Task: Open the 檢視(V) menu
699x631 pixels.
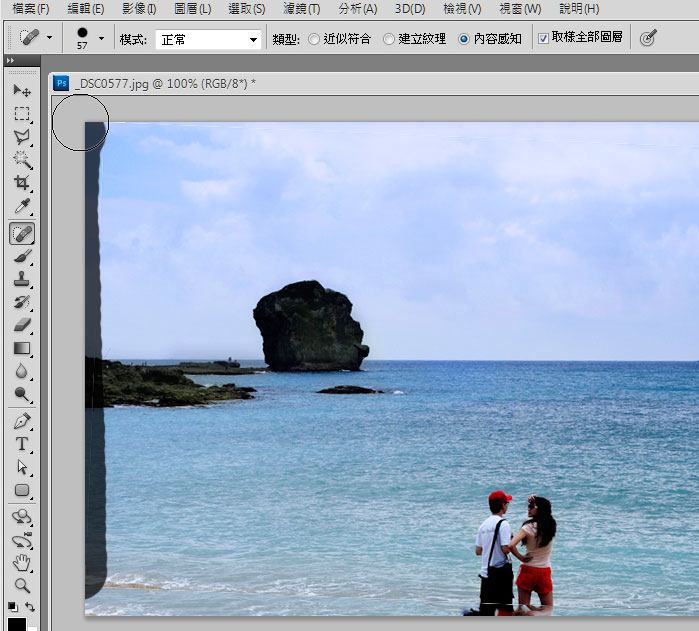Action: tap(462, 8)
